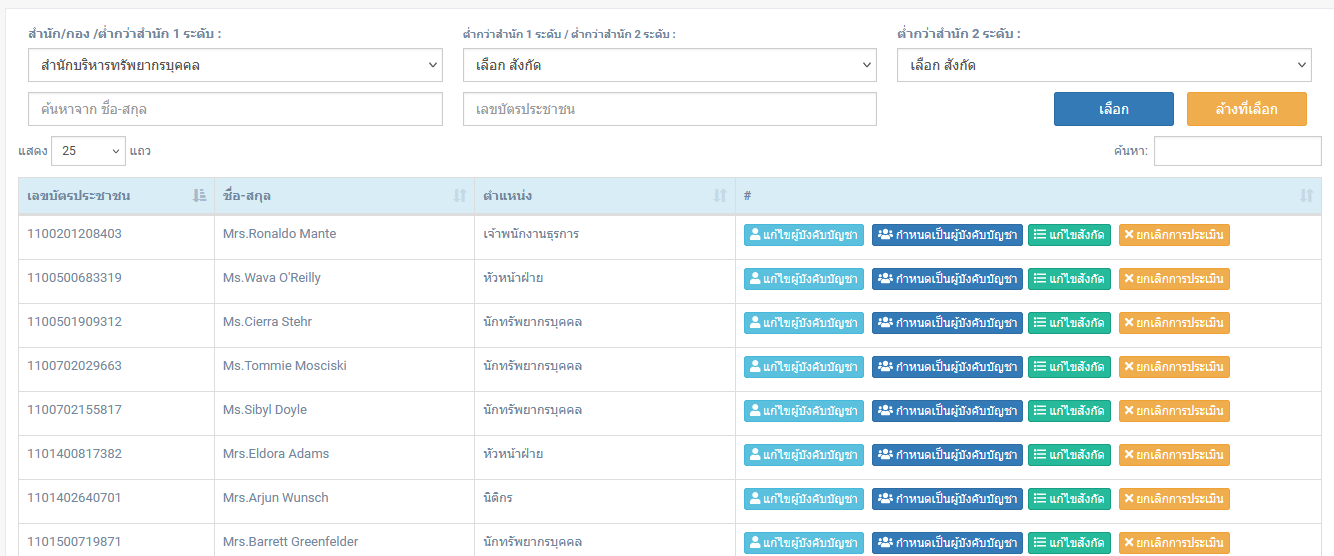Focus the ค้นหา table search box
This screenshot has height=556, width=1334.
pyautogui.click(x=1238, y=151)
